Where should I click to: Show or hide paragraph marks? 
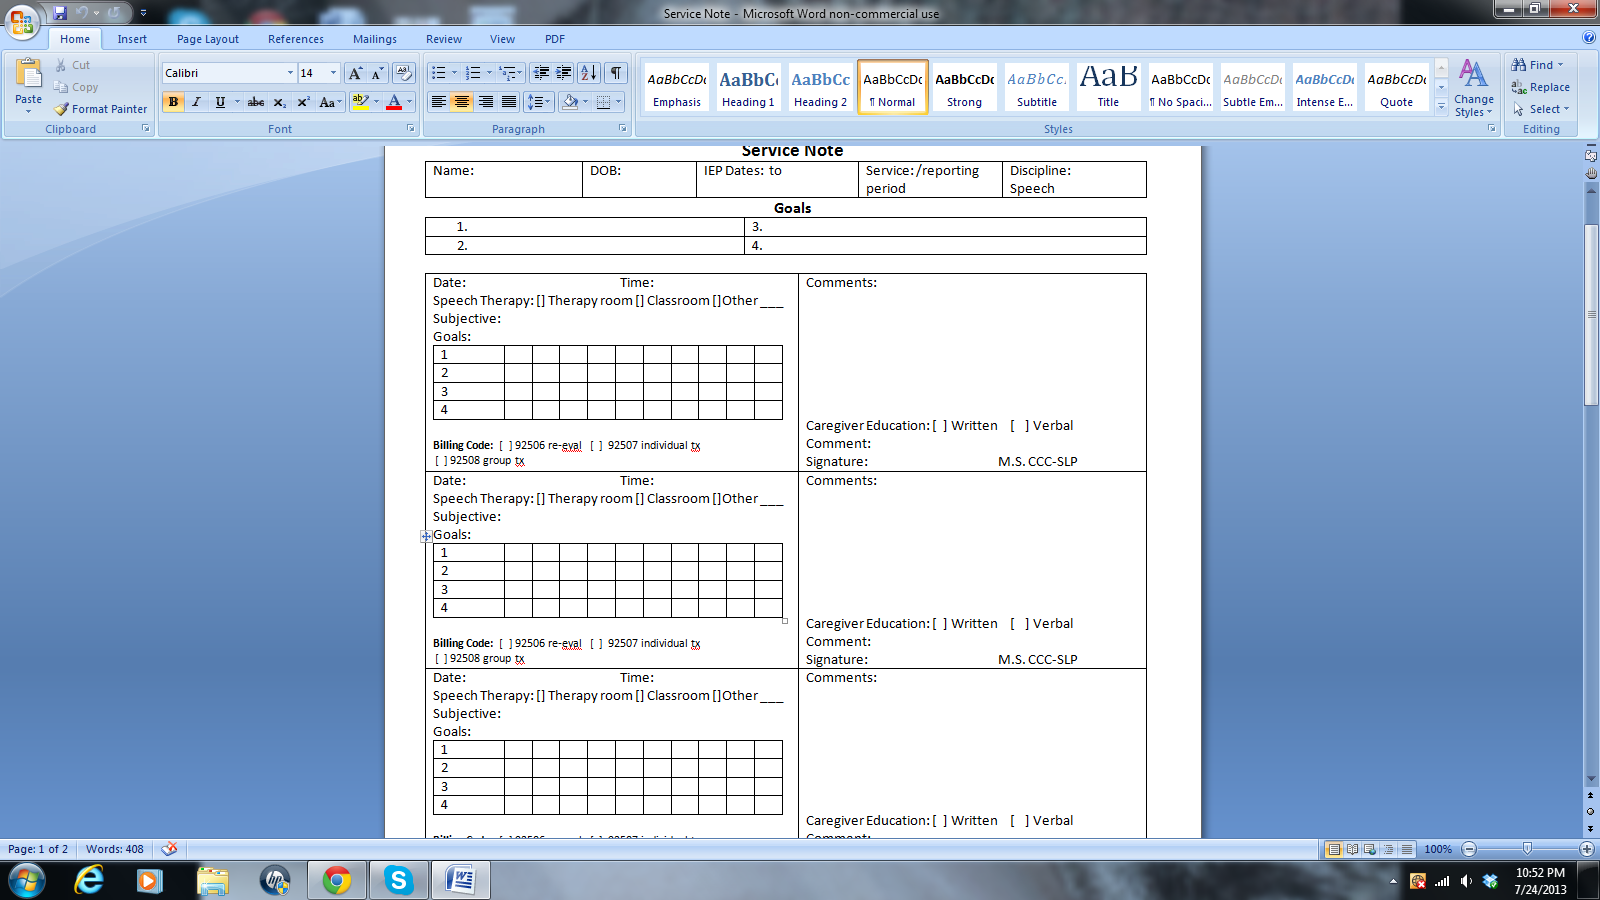616,73
